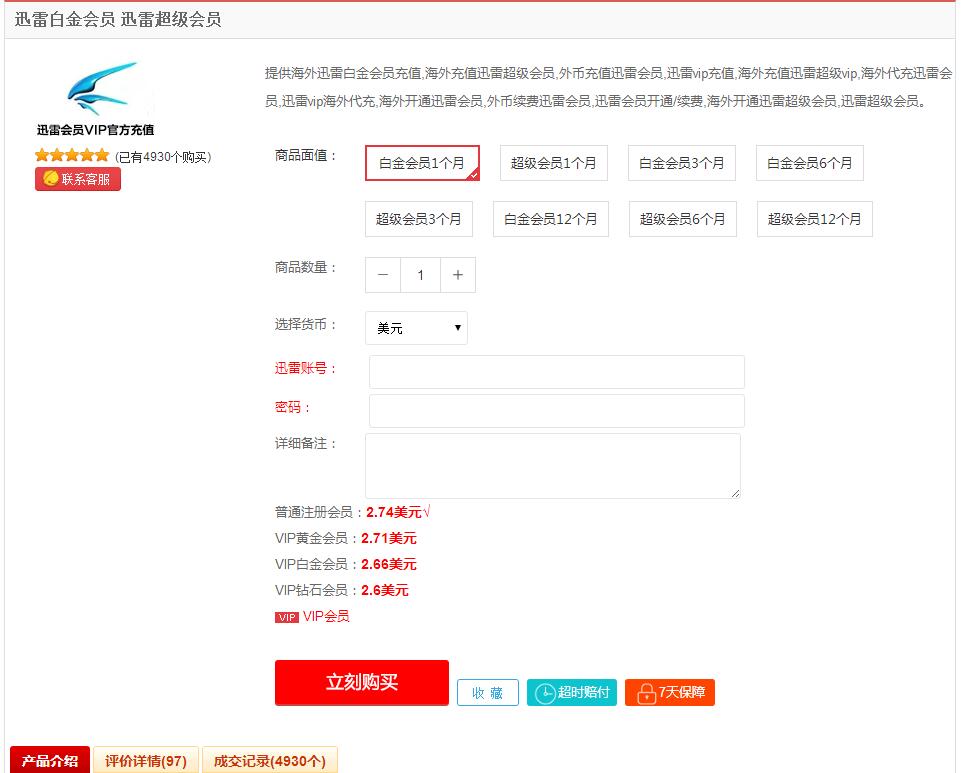Click the five-star rating icons
This screenshot has width=962, height=773.
(x=72, y=155)
